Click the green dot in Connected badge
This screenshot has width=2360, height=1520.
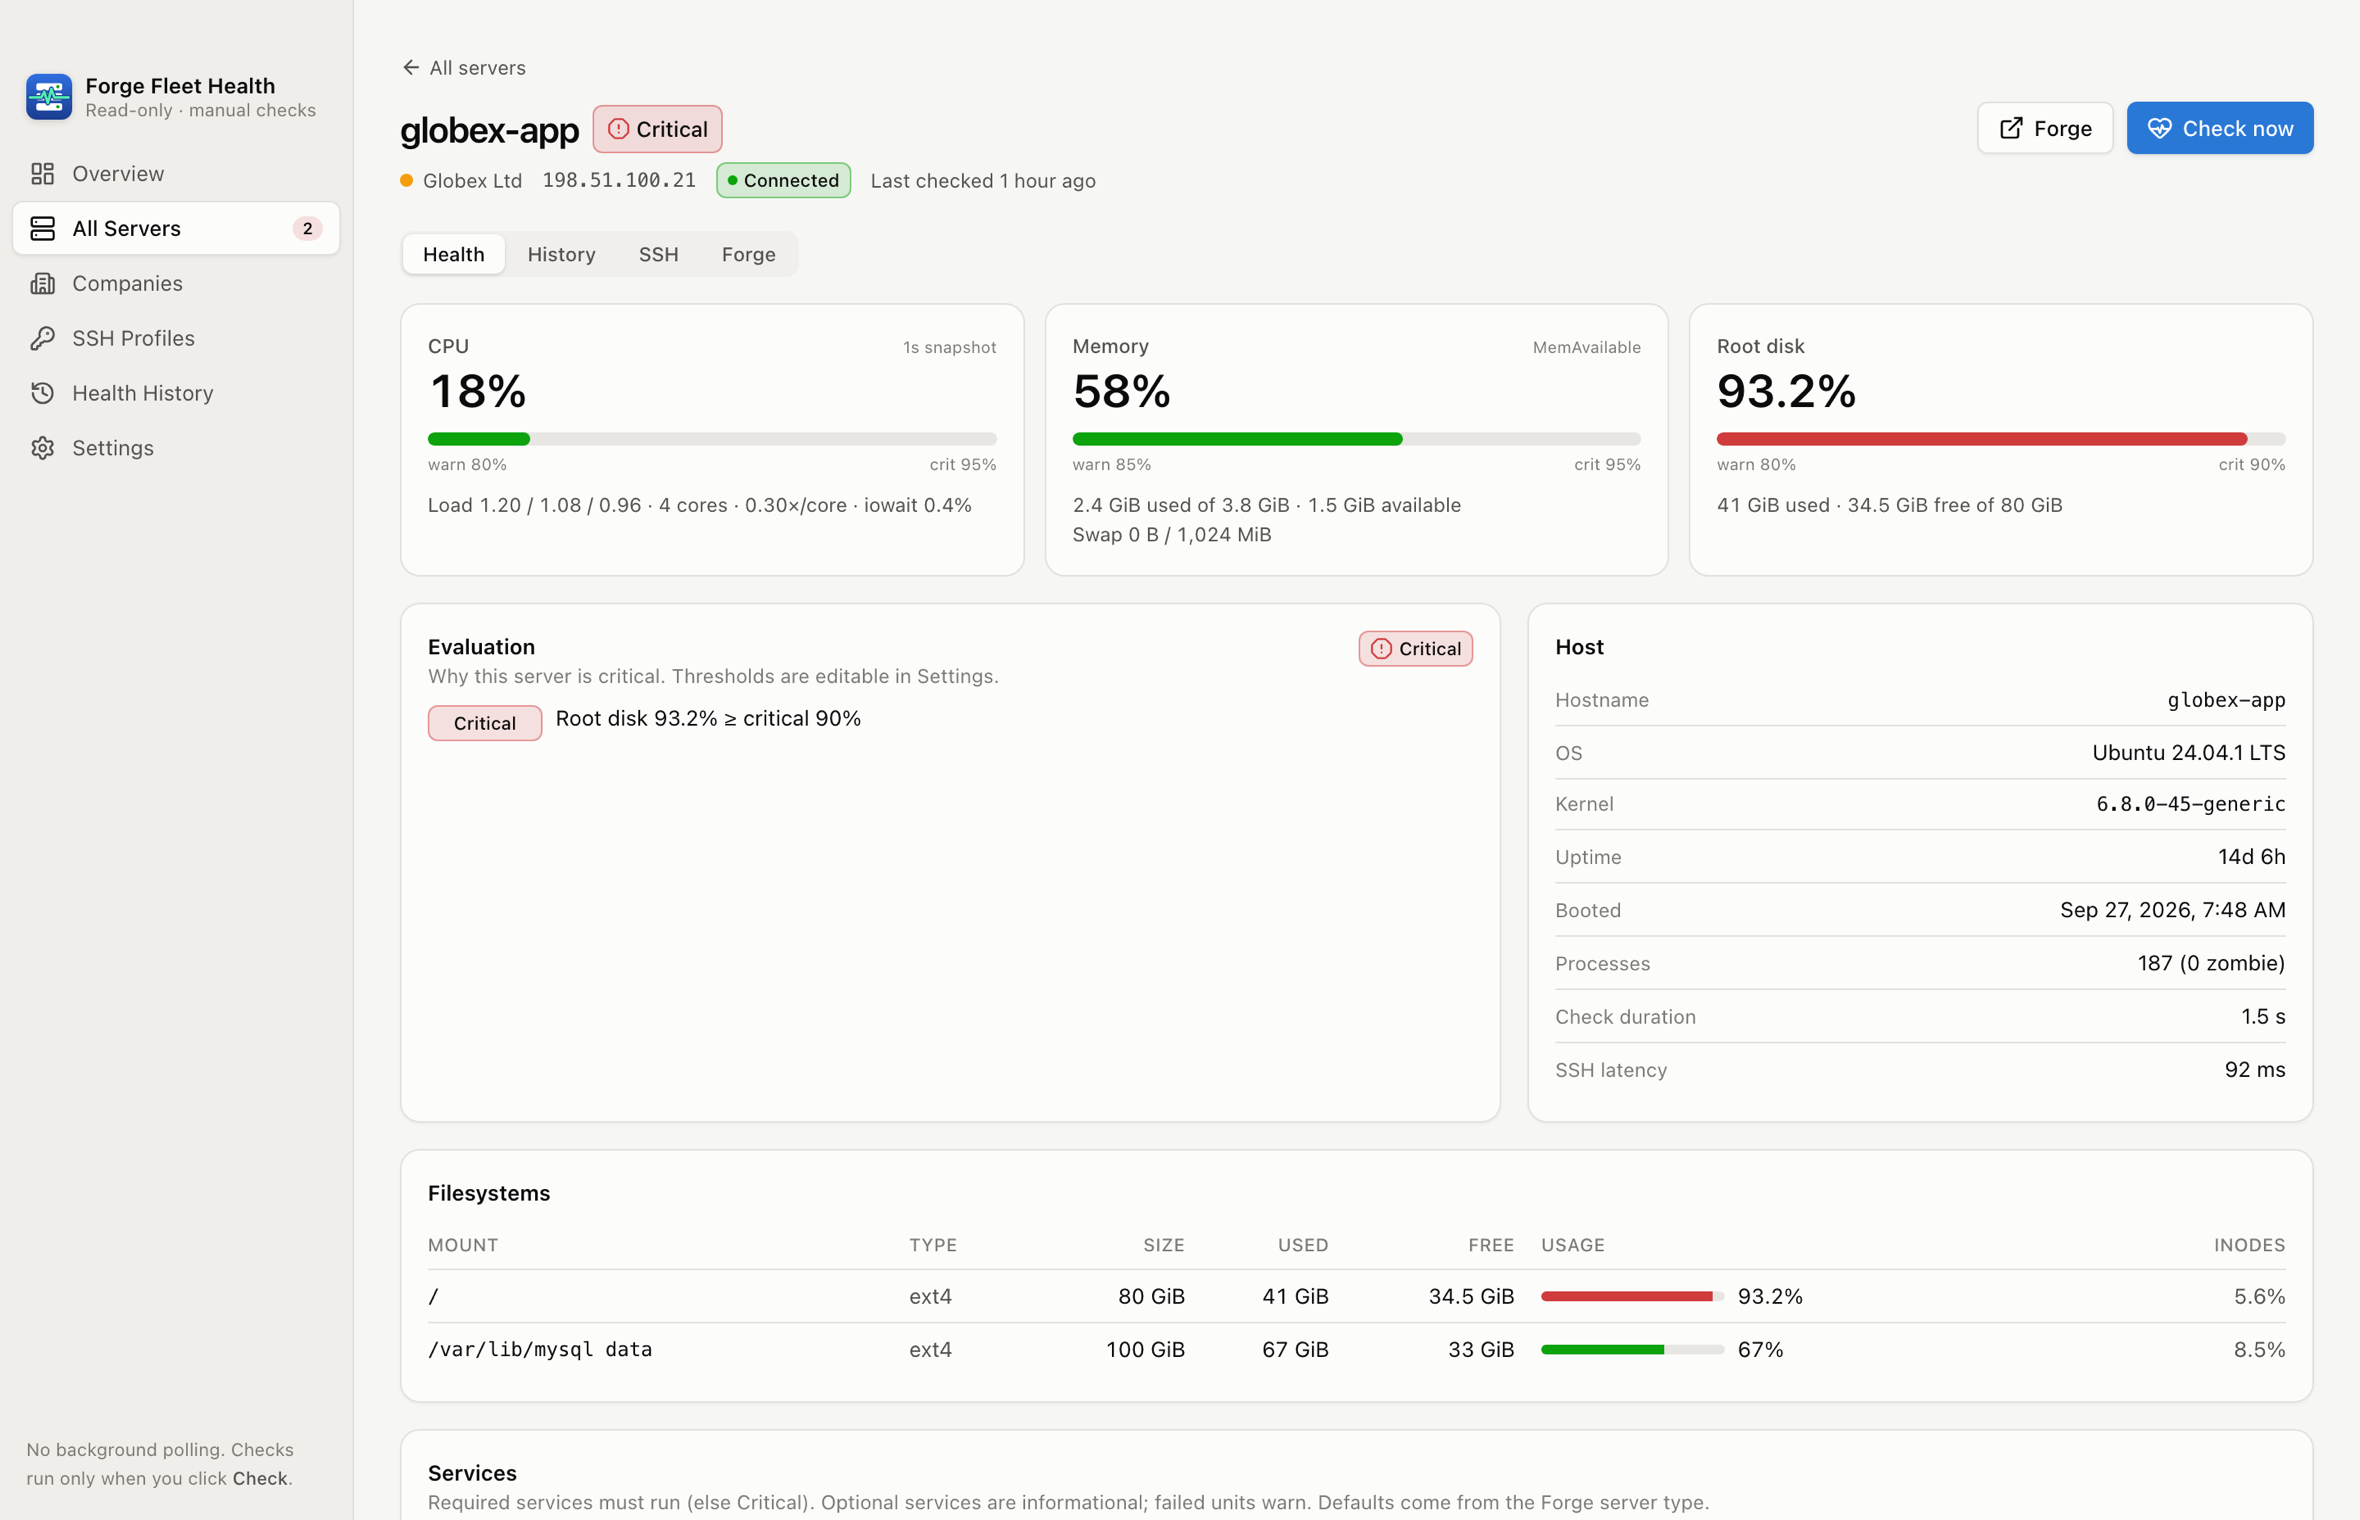click(733, 181)
